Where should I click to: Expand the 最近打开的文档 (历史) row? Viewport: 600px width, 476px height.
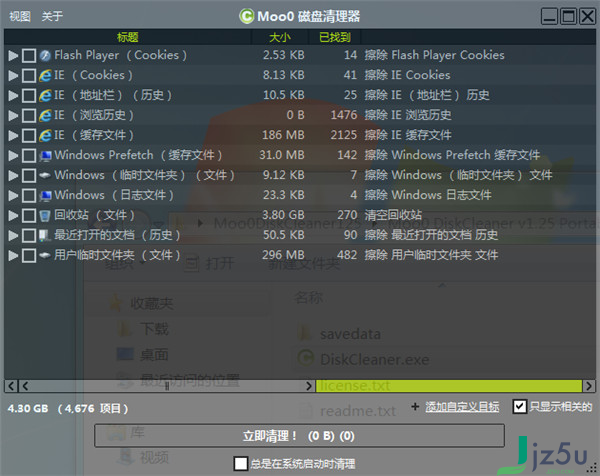13,235
